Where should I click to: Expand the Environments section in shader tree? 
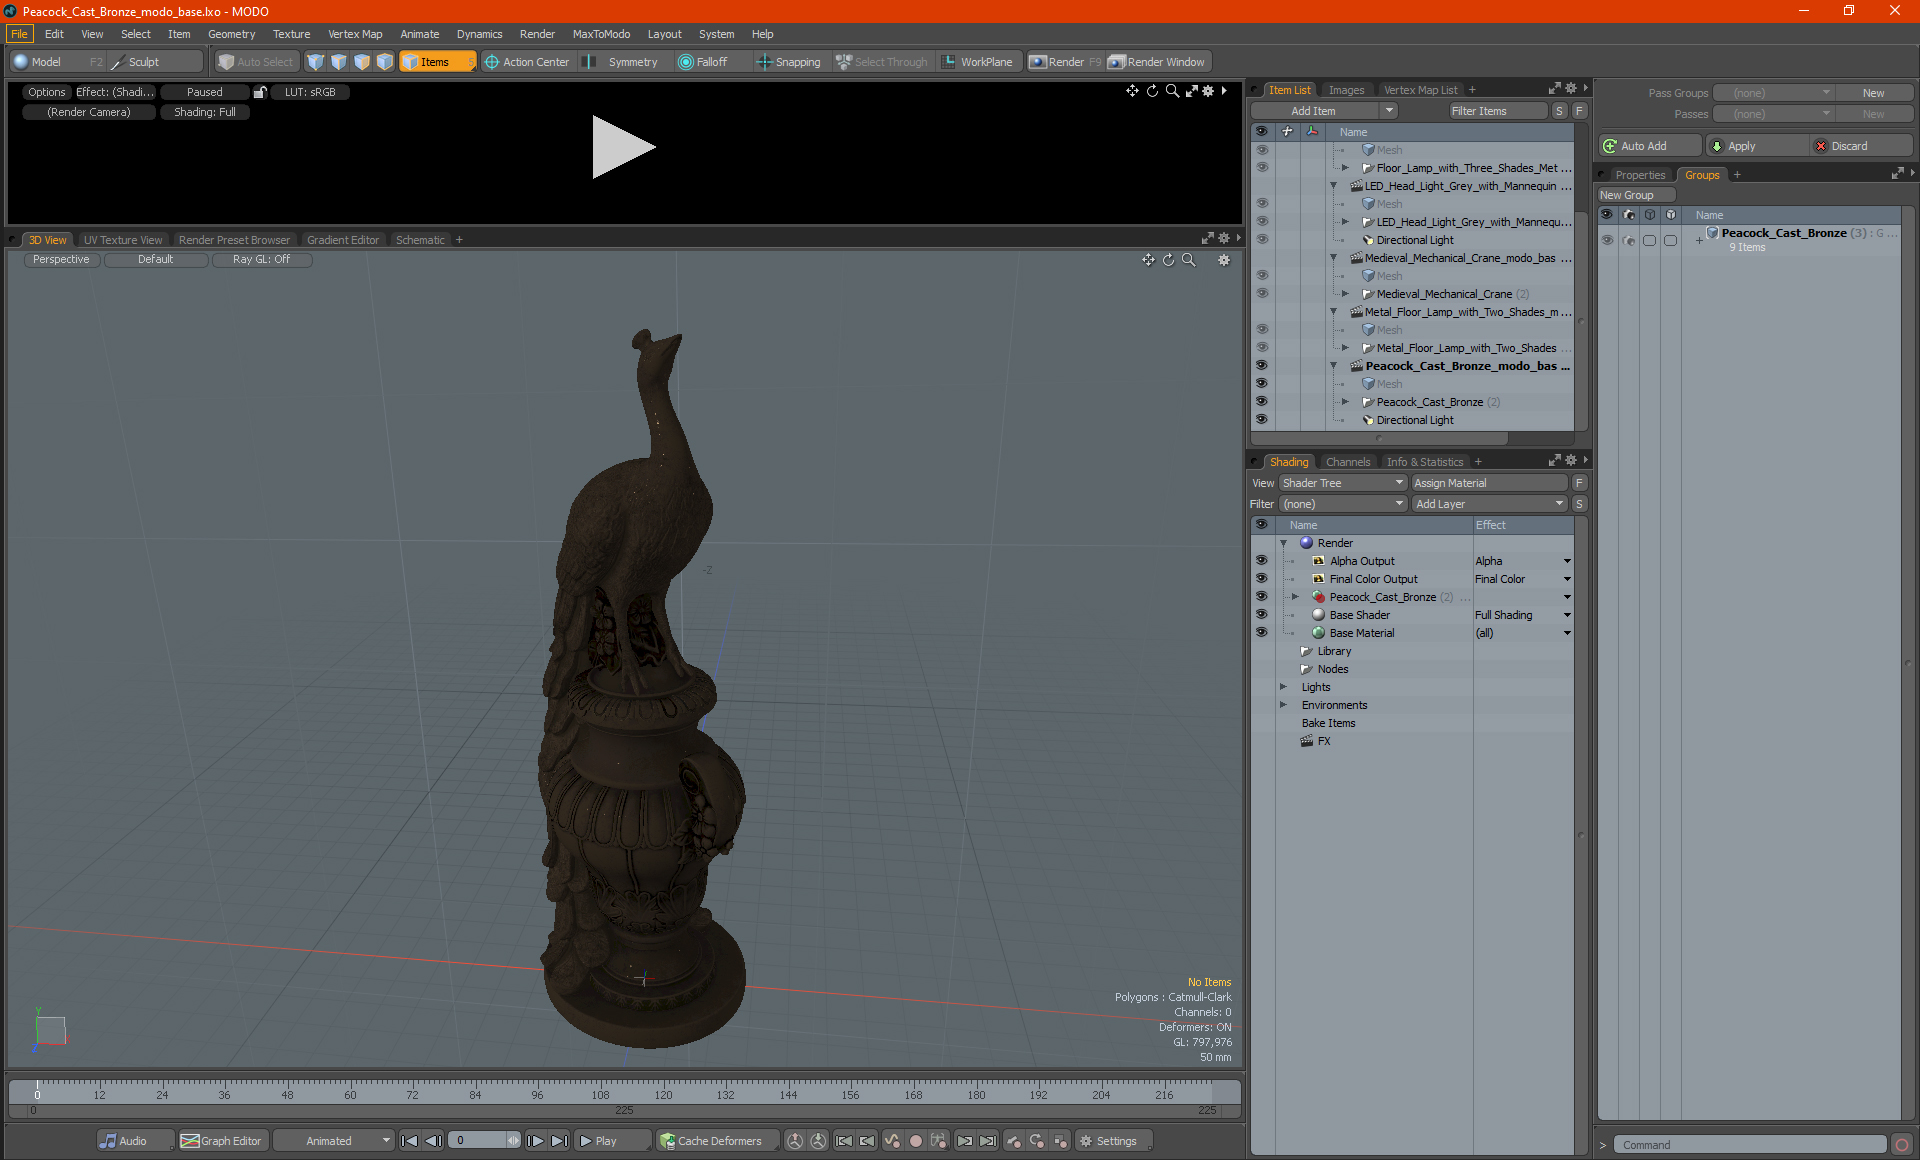coord(1282,705)
